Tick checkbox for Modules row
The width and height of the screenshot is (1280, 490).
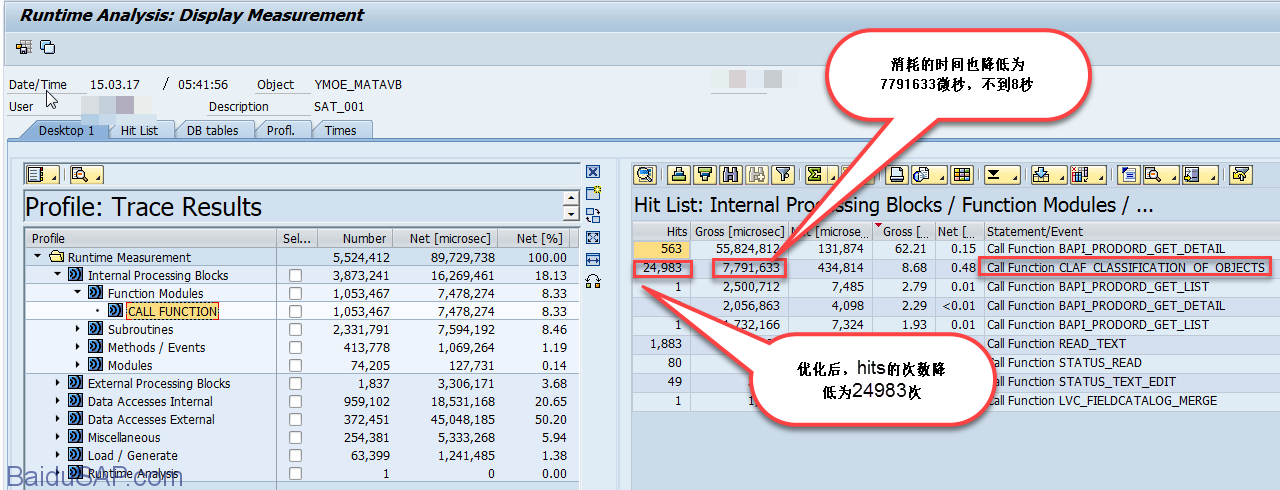coord(296,366)
